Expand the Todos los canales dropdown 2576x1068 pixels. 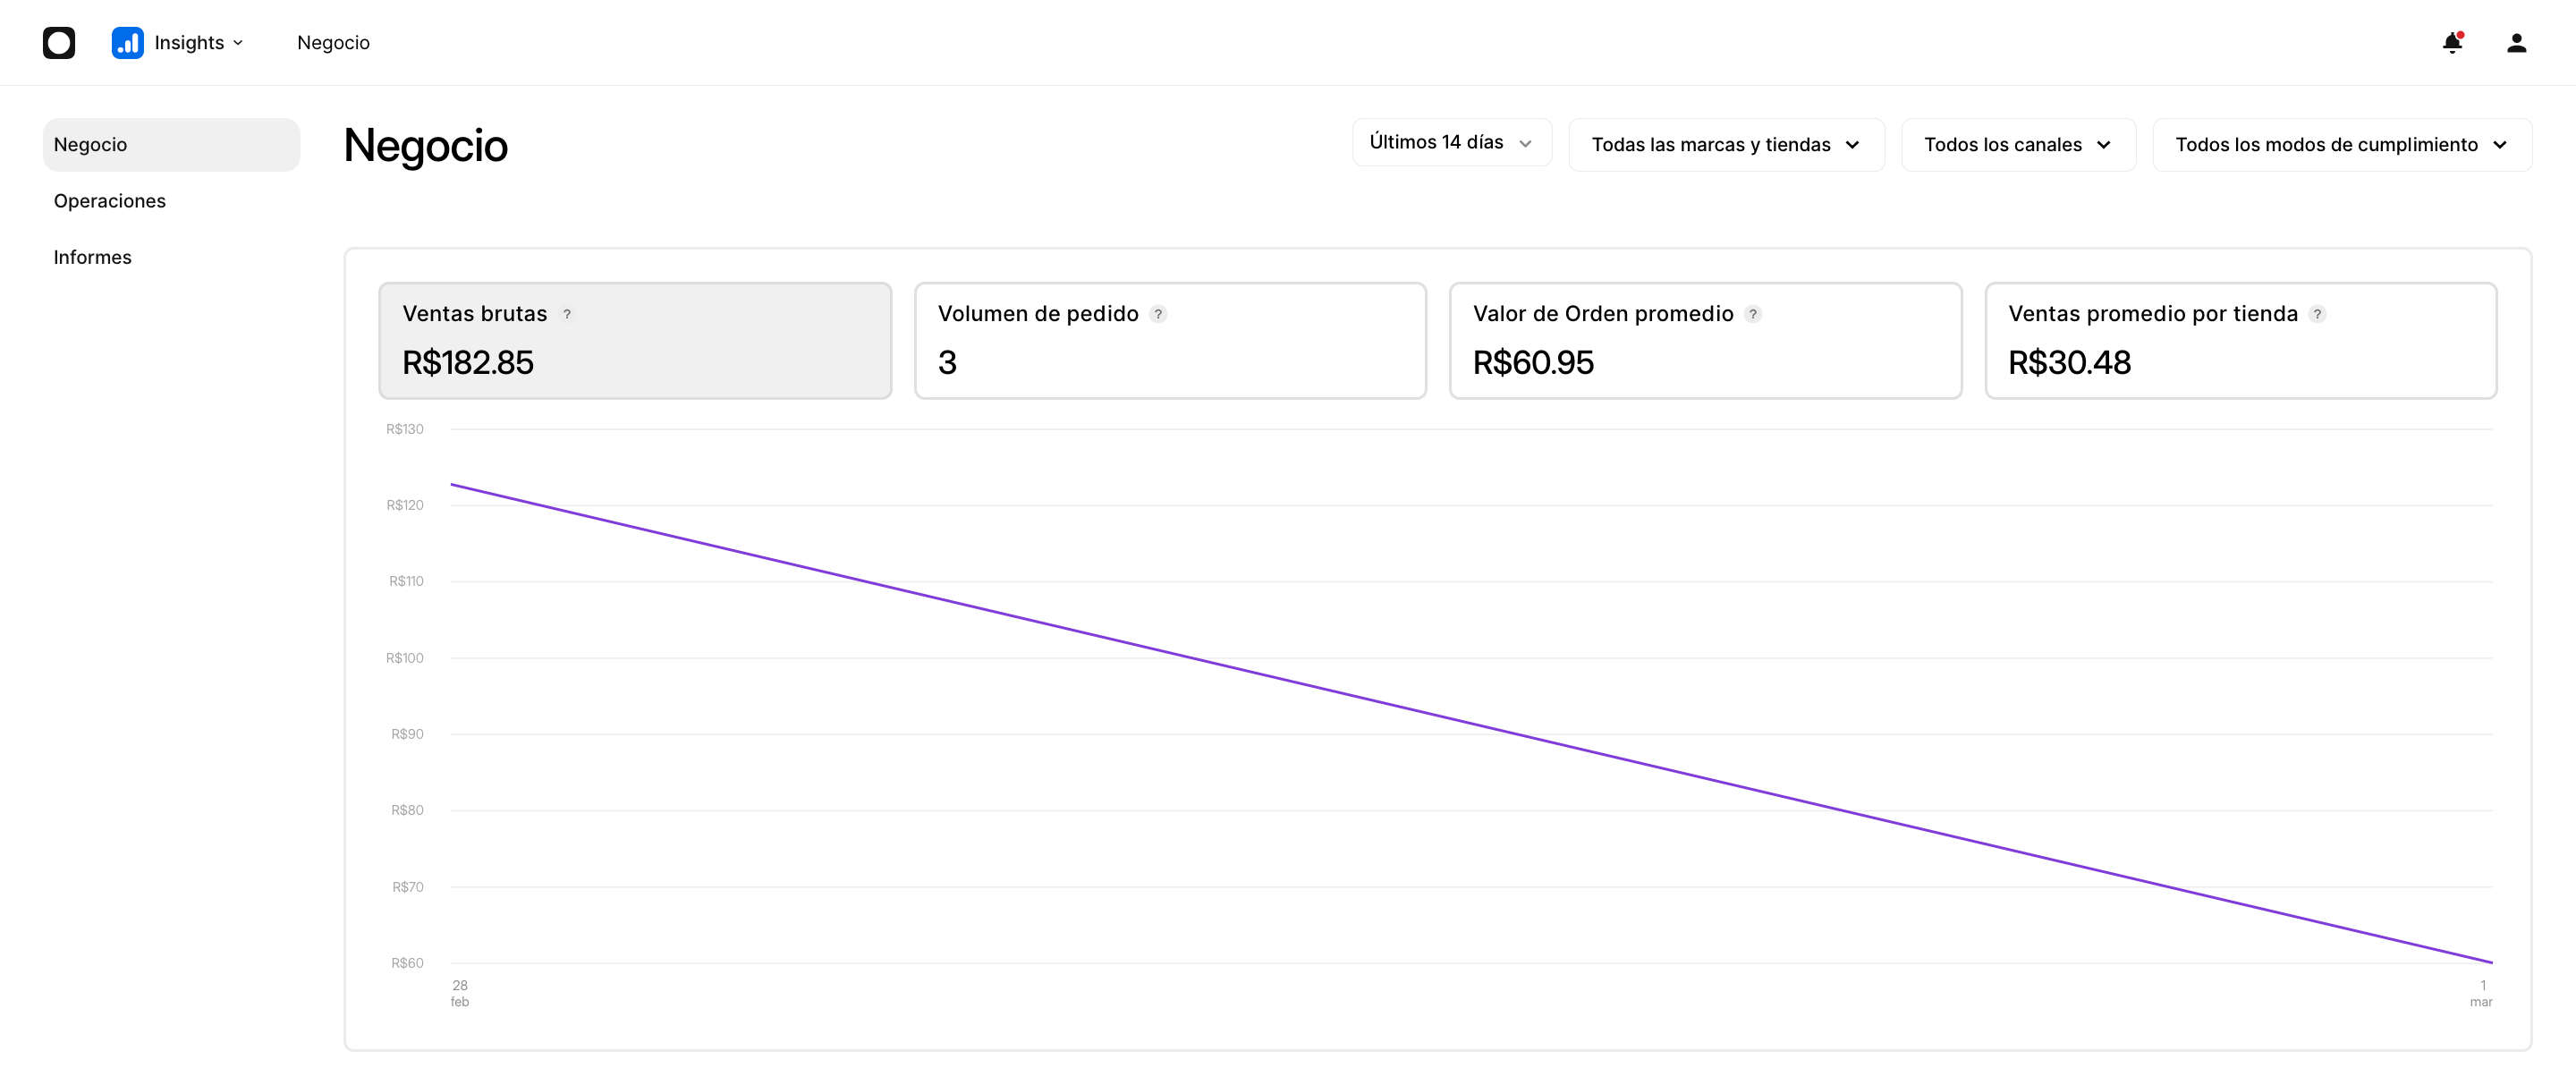click(x=2017, y=144)
